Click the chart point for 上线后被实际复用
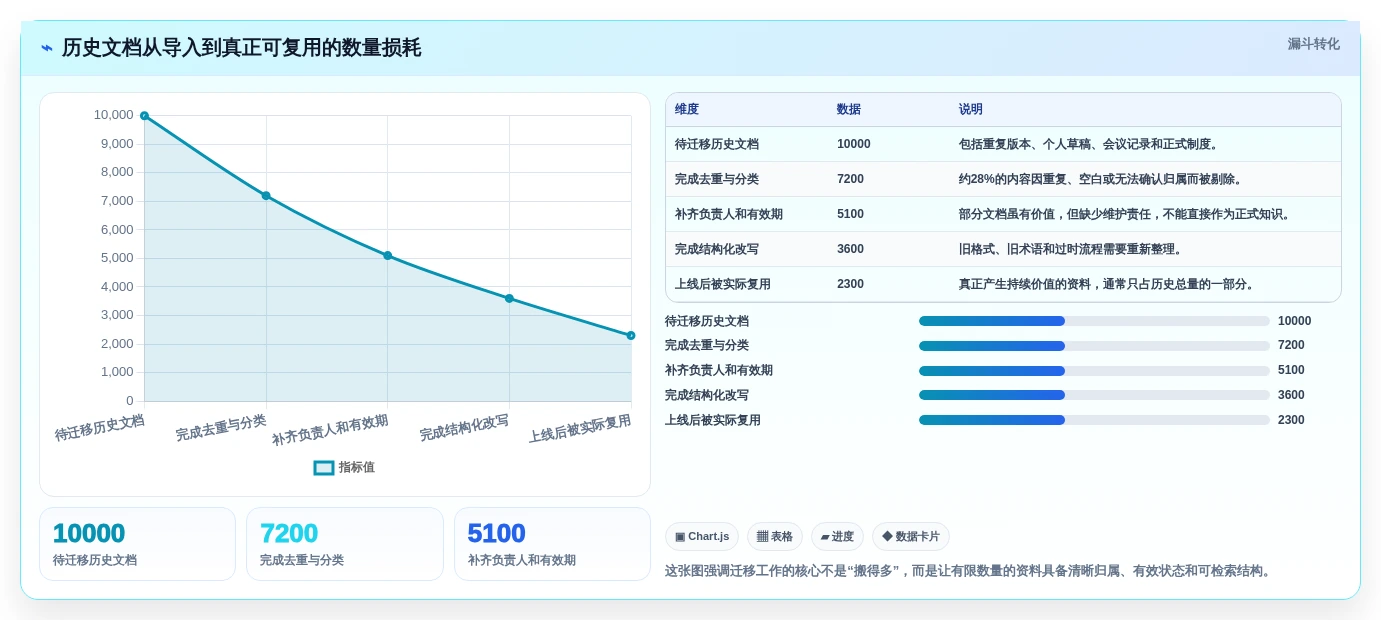Screen dimensions: 1381x620 (631, 335)
